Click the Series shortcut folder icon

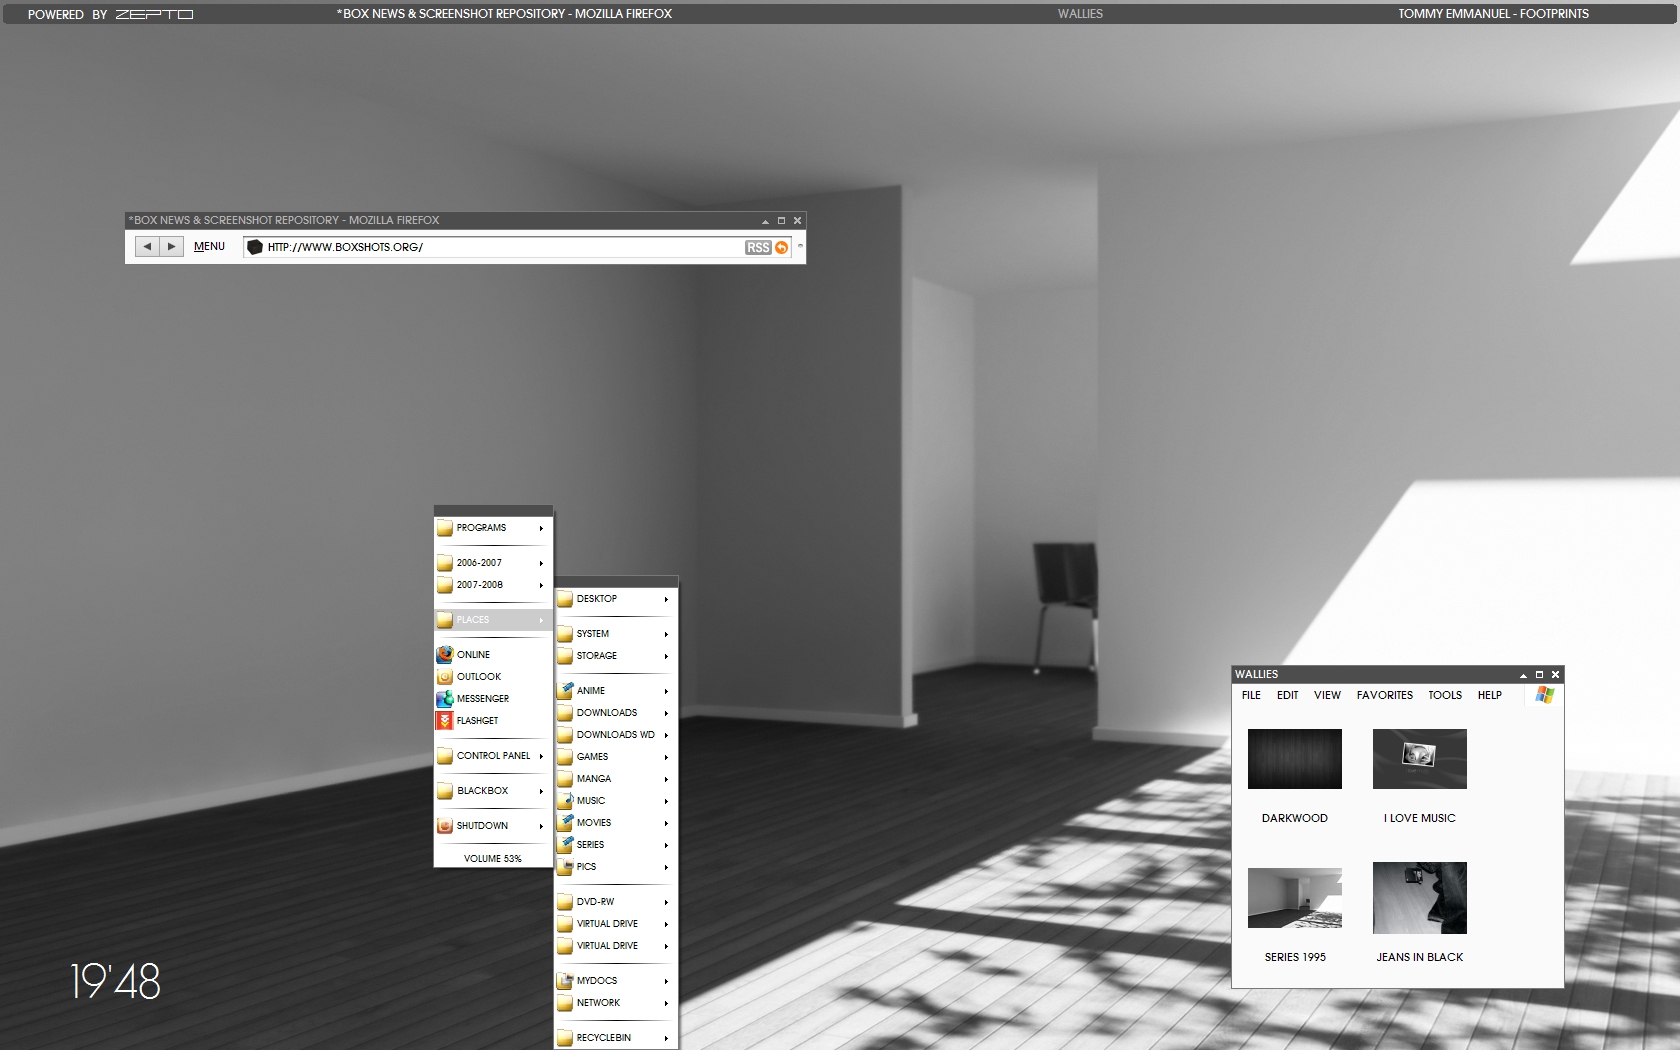pos(565,844)
